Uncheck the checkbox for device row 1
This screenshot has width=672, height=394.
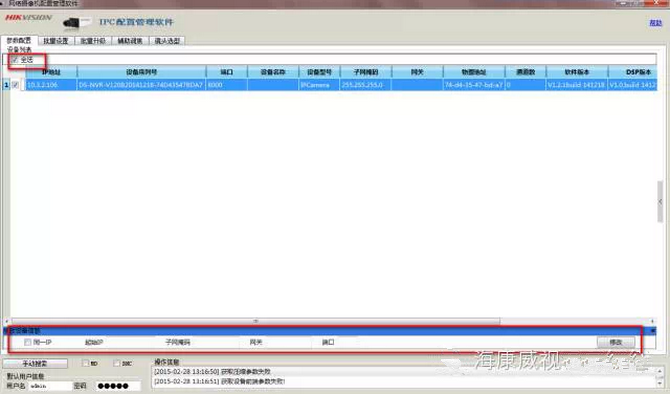16,85
